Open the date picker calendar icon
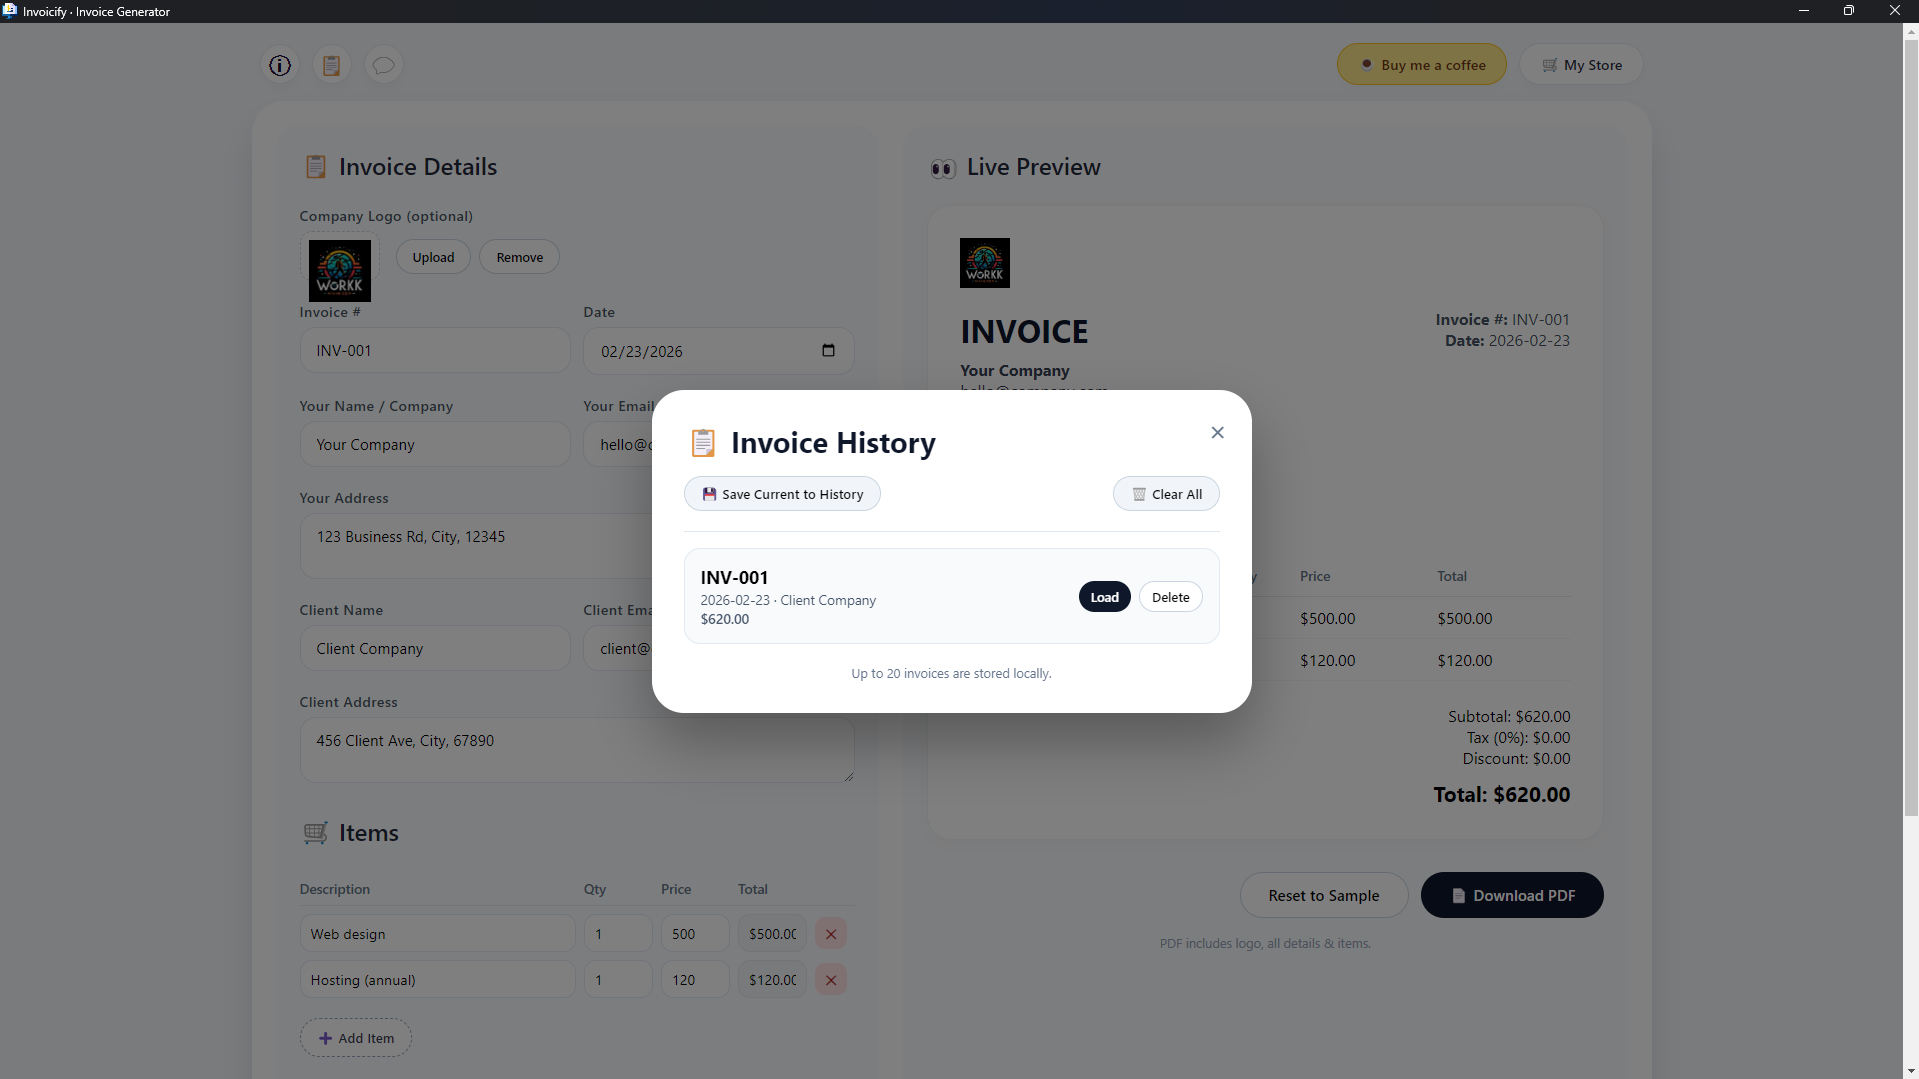 point(828,350)
